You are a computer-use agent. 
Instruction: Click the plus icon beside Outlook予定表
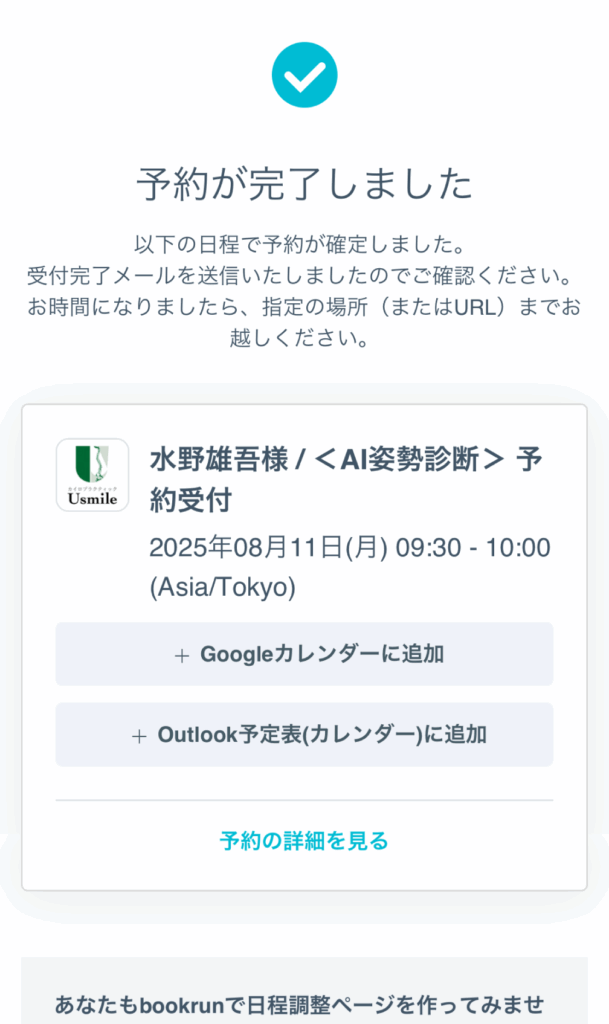tap(139, 735)
